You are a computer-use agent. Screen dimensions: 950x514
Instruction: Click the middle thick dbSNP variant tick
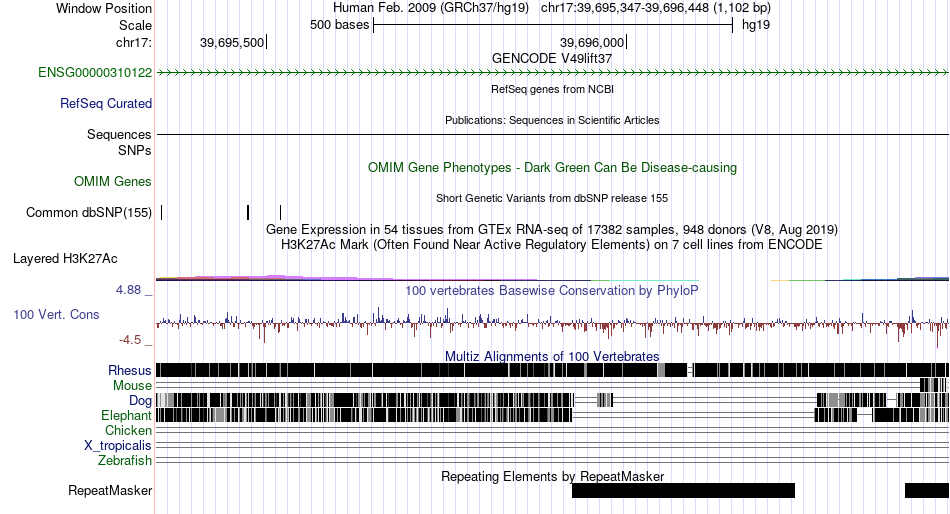(248, 212)
